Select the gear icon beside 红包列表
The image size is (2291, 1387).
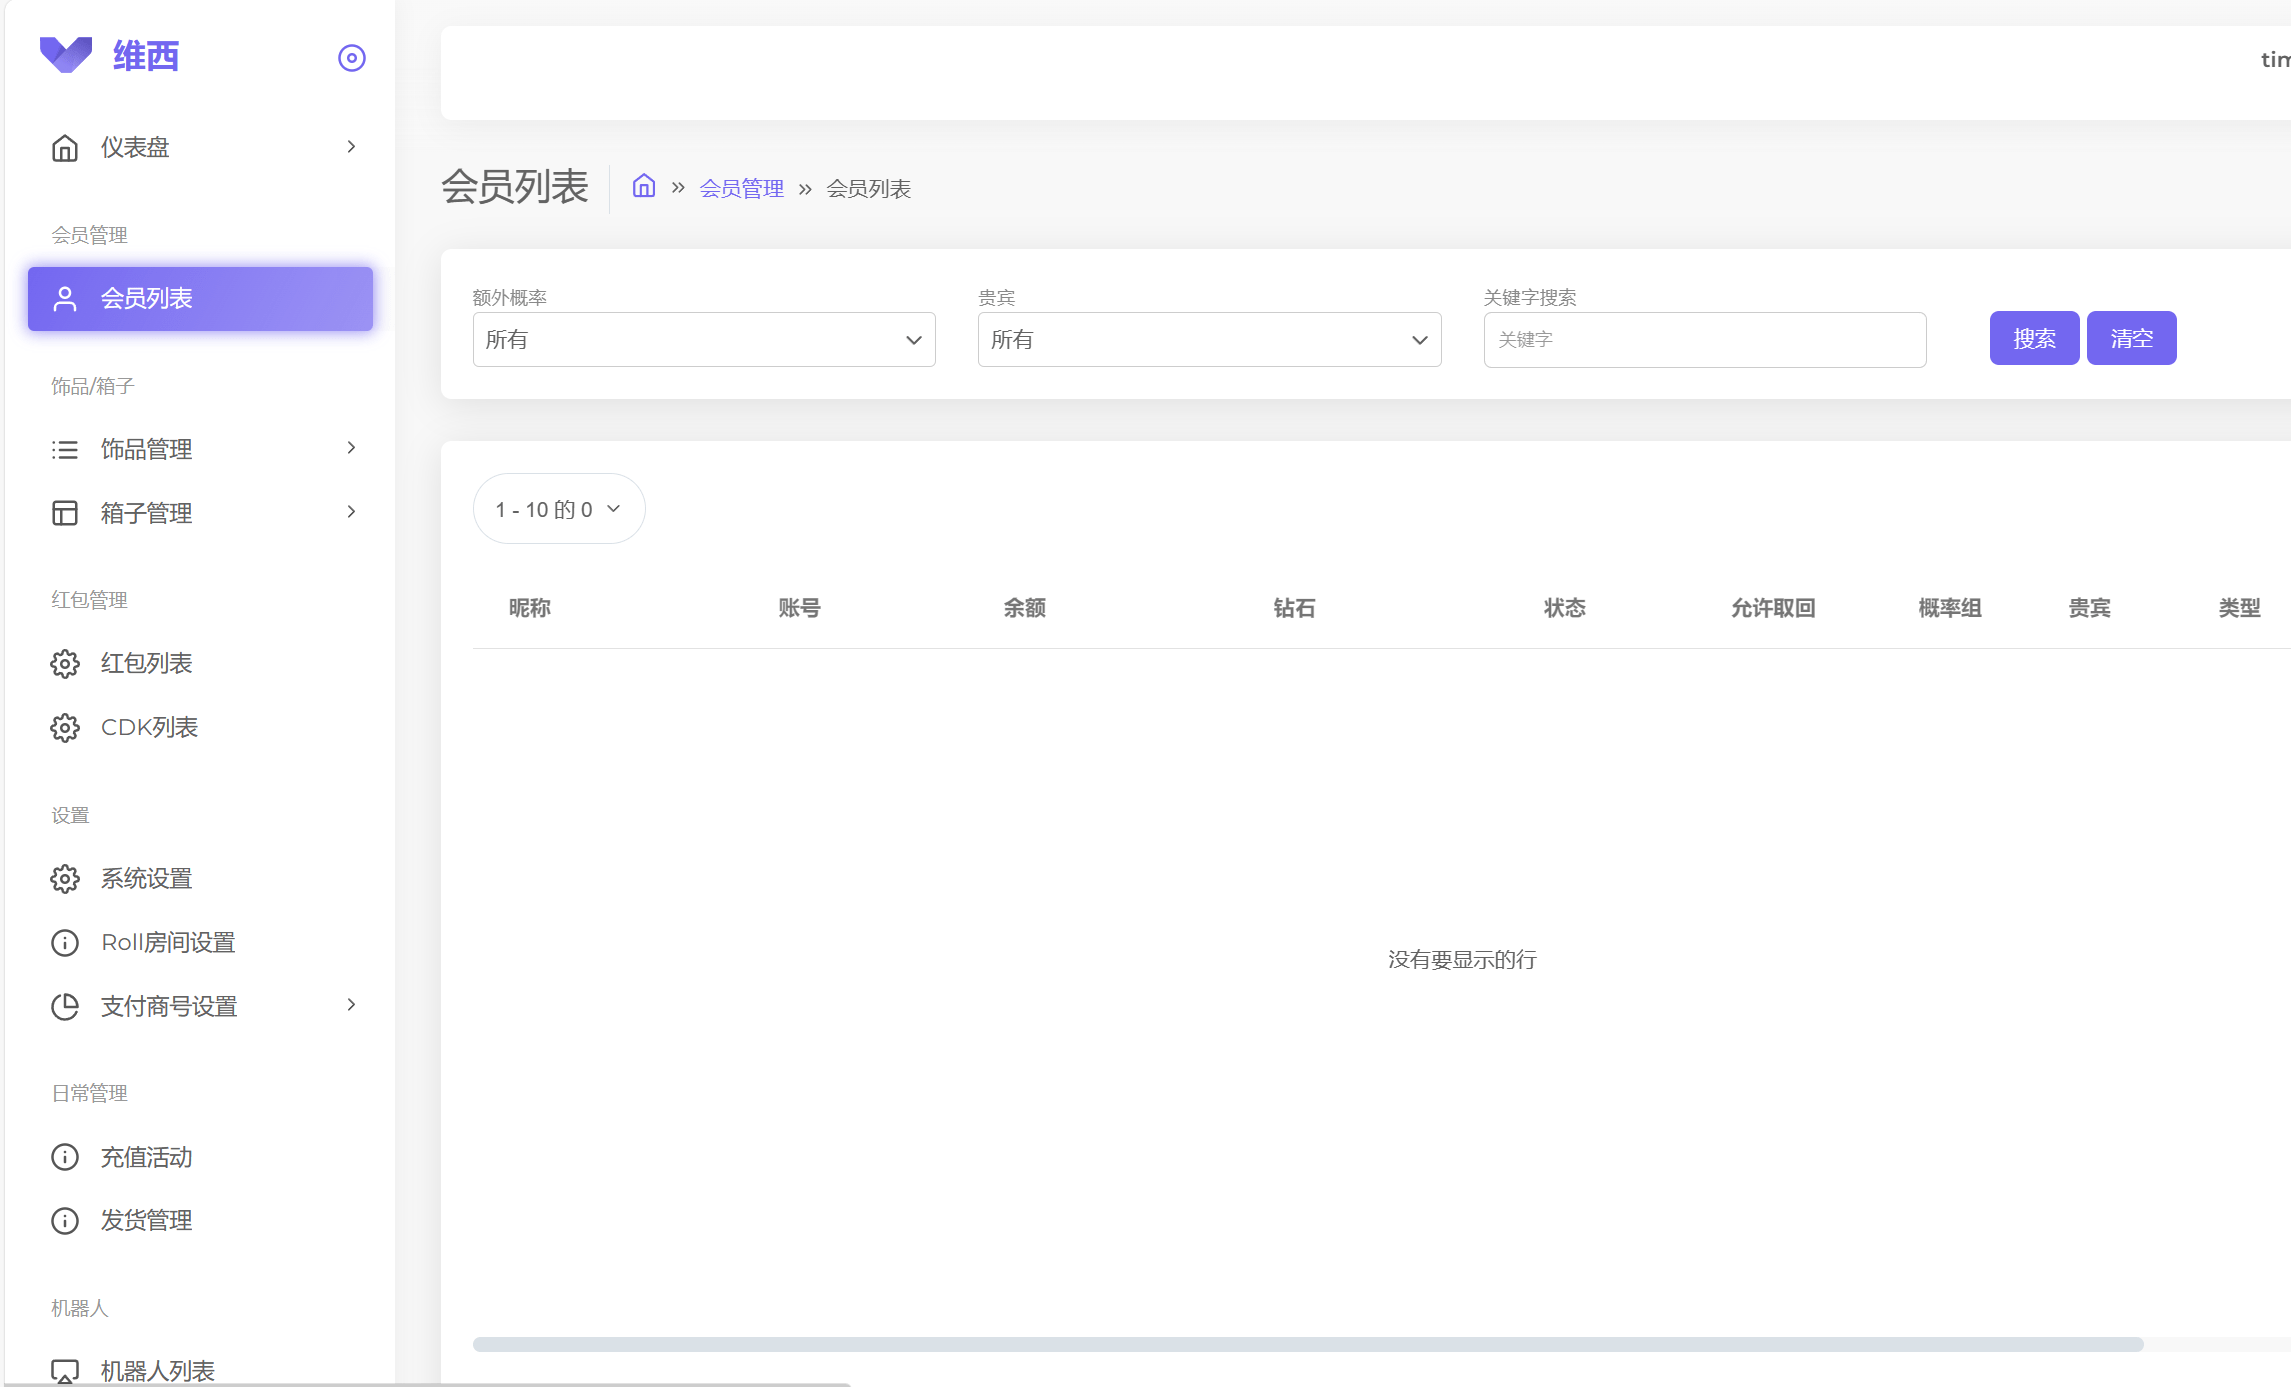64,663
